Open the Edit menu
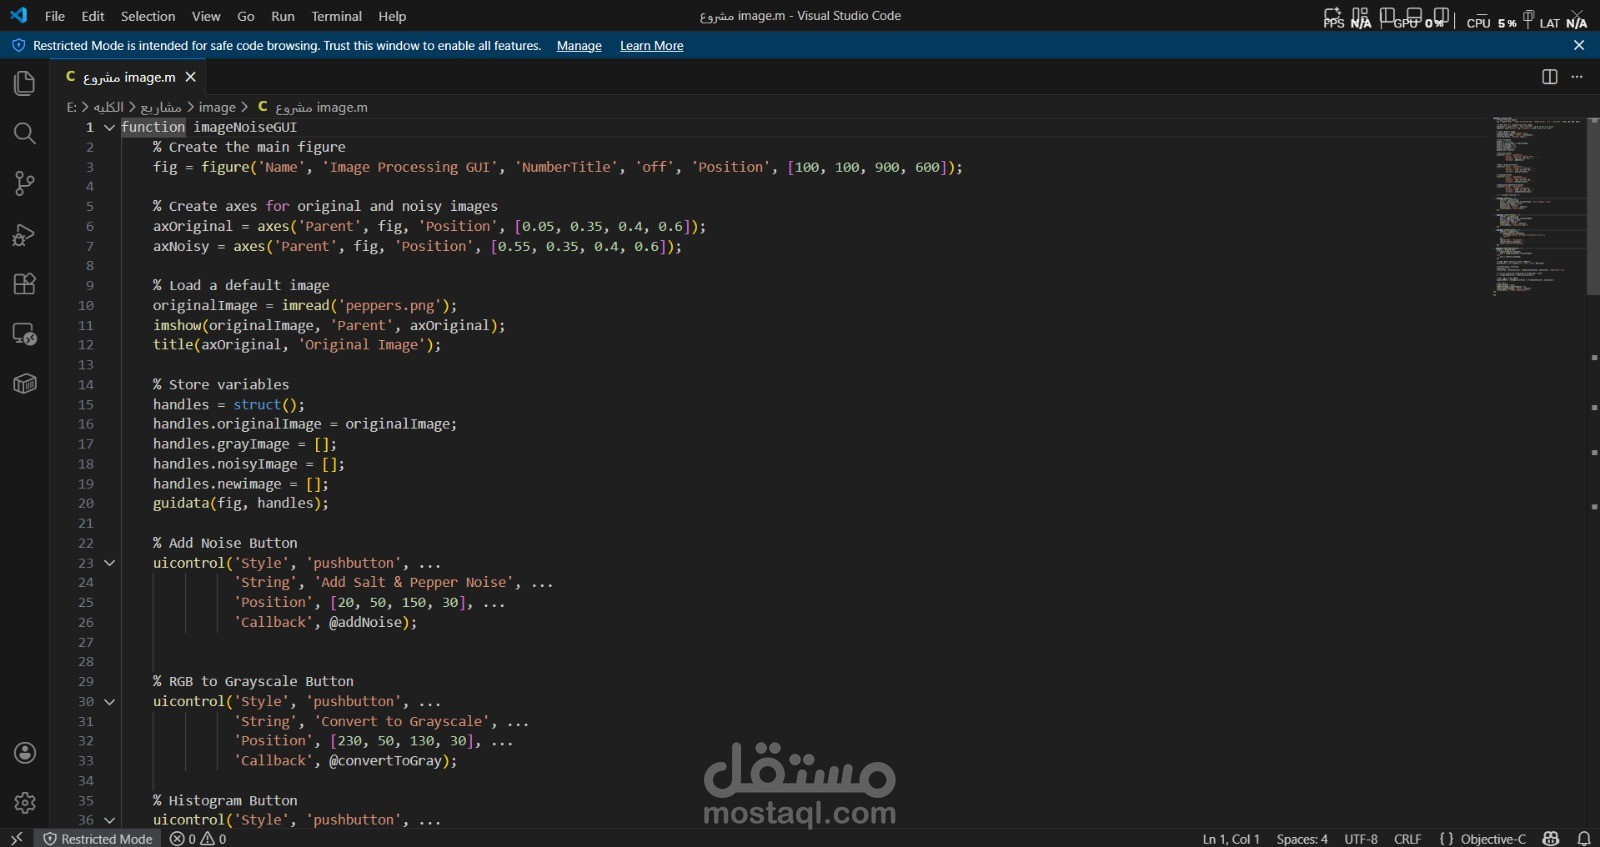 [x=93, y=16]
